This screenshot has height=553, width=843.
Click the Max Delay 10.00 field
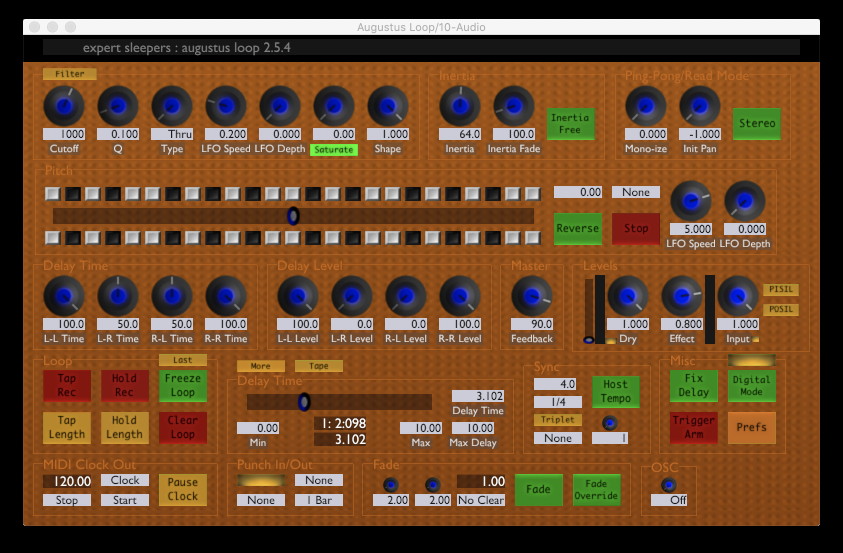point(473,428)
